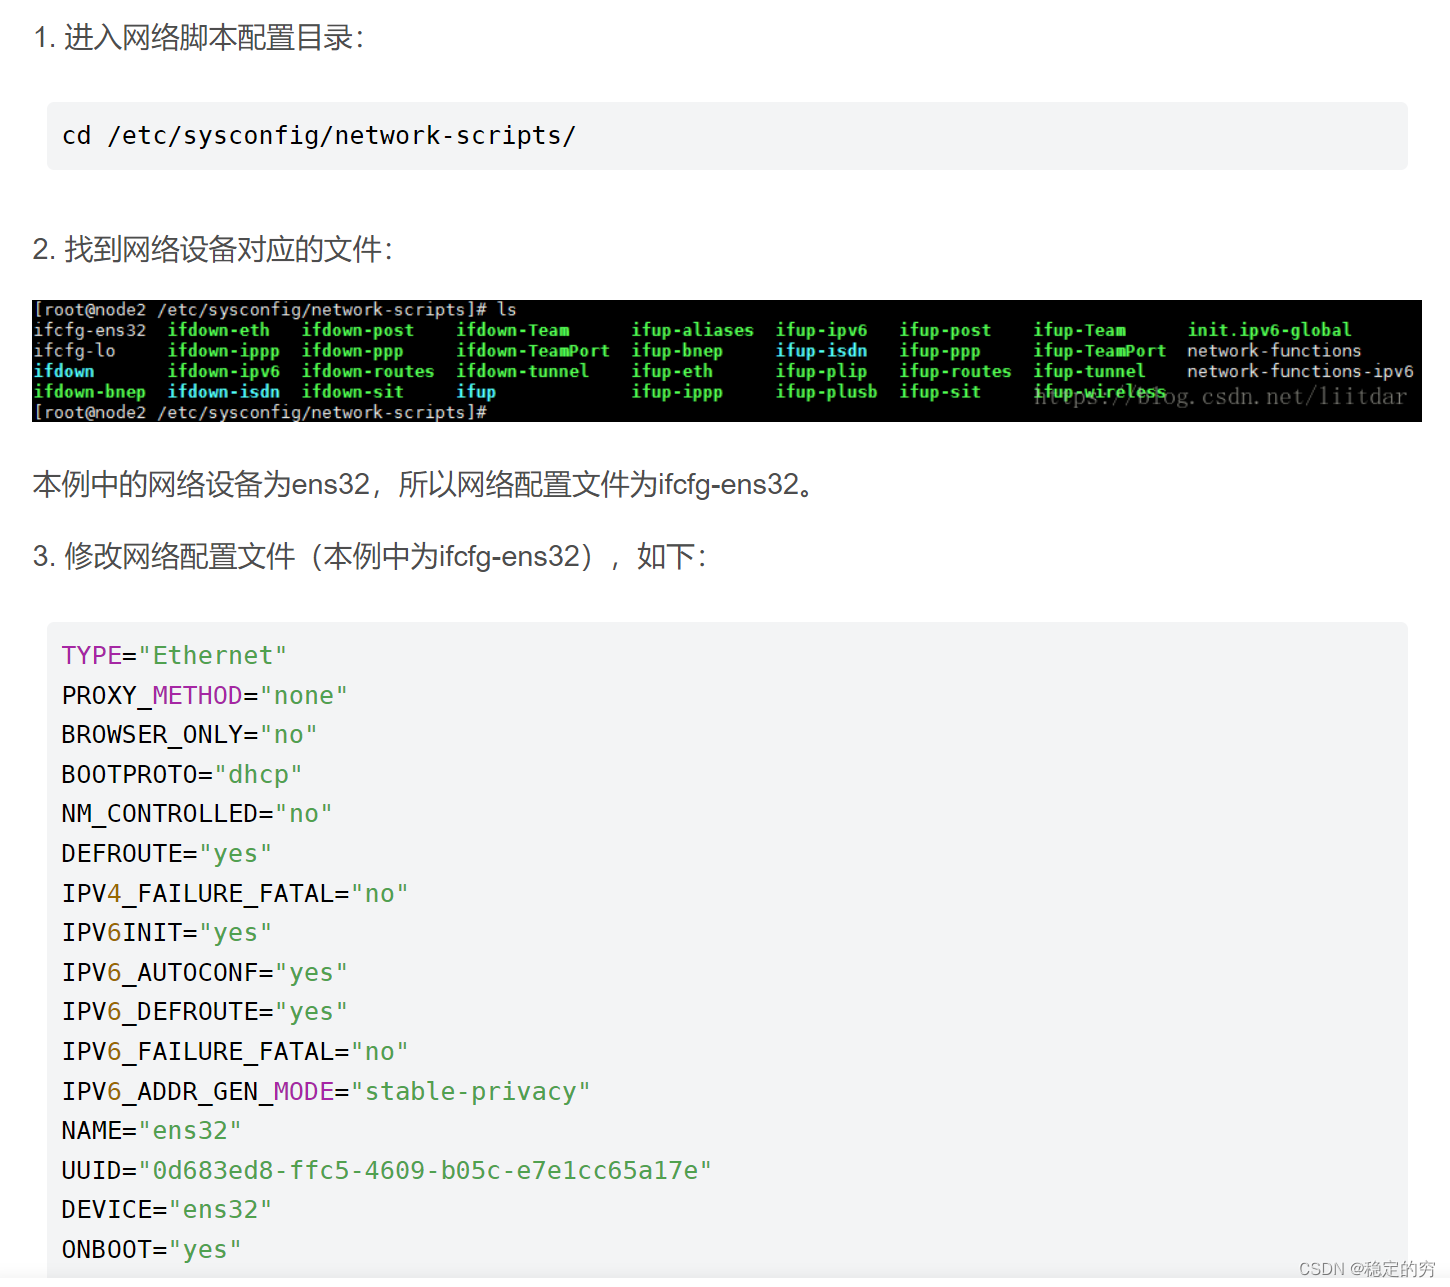Open the terminal listing screenshot image
Viewport: 1450px width, 1287px height.
726,361
